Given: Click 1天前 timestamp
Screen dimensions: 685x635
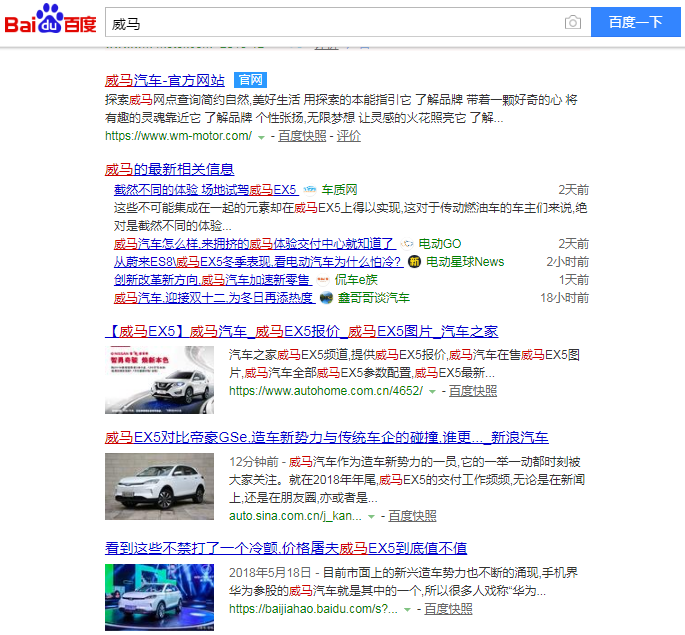Looking at the screenshot, I should coord(574,280).
